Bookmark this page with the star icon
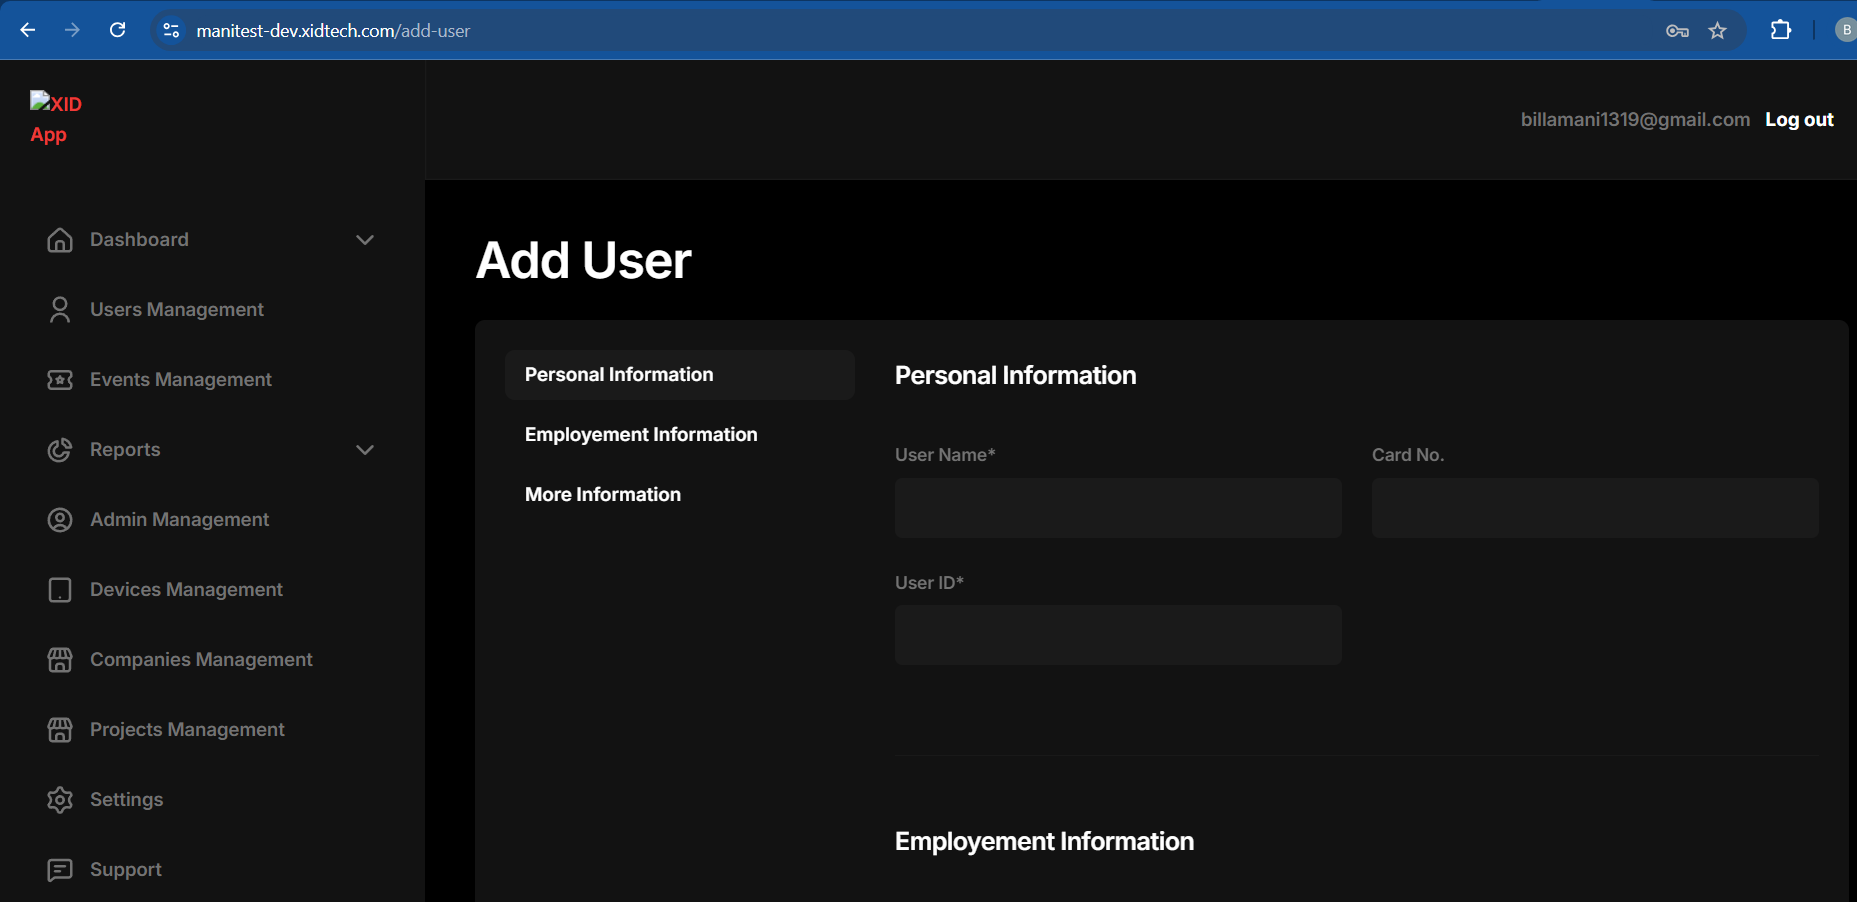This screenshot has height=902, width=1857. click(1717, 31)
